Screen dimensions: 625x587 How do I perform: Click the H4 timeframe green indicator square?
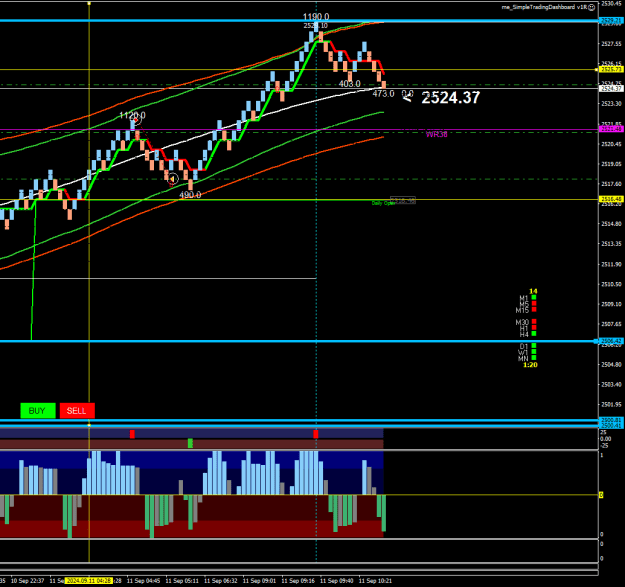pos(534,334)
